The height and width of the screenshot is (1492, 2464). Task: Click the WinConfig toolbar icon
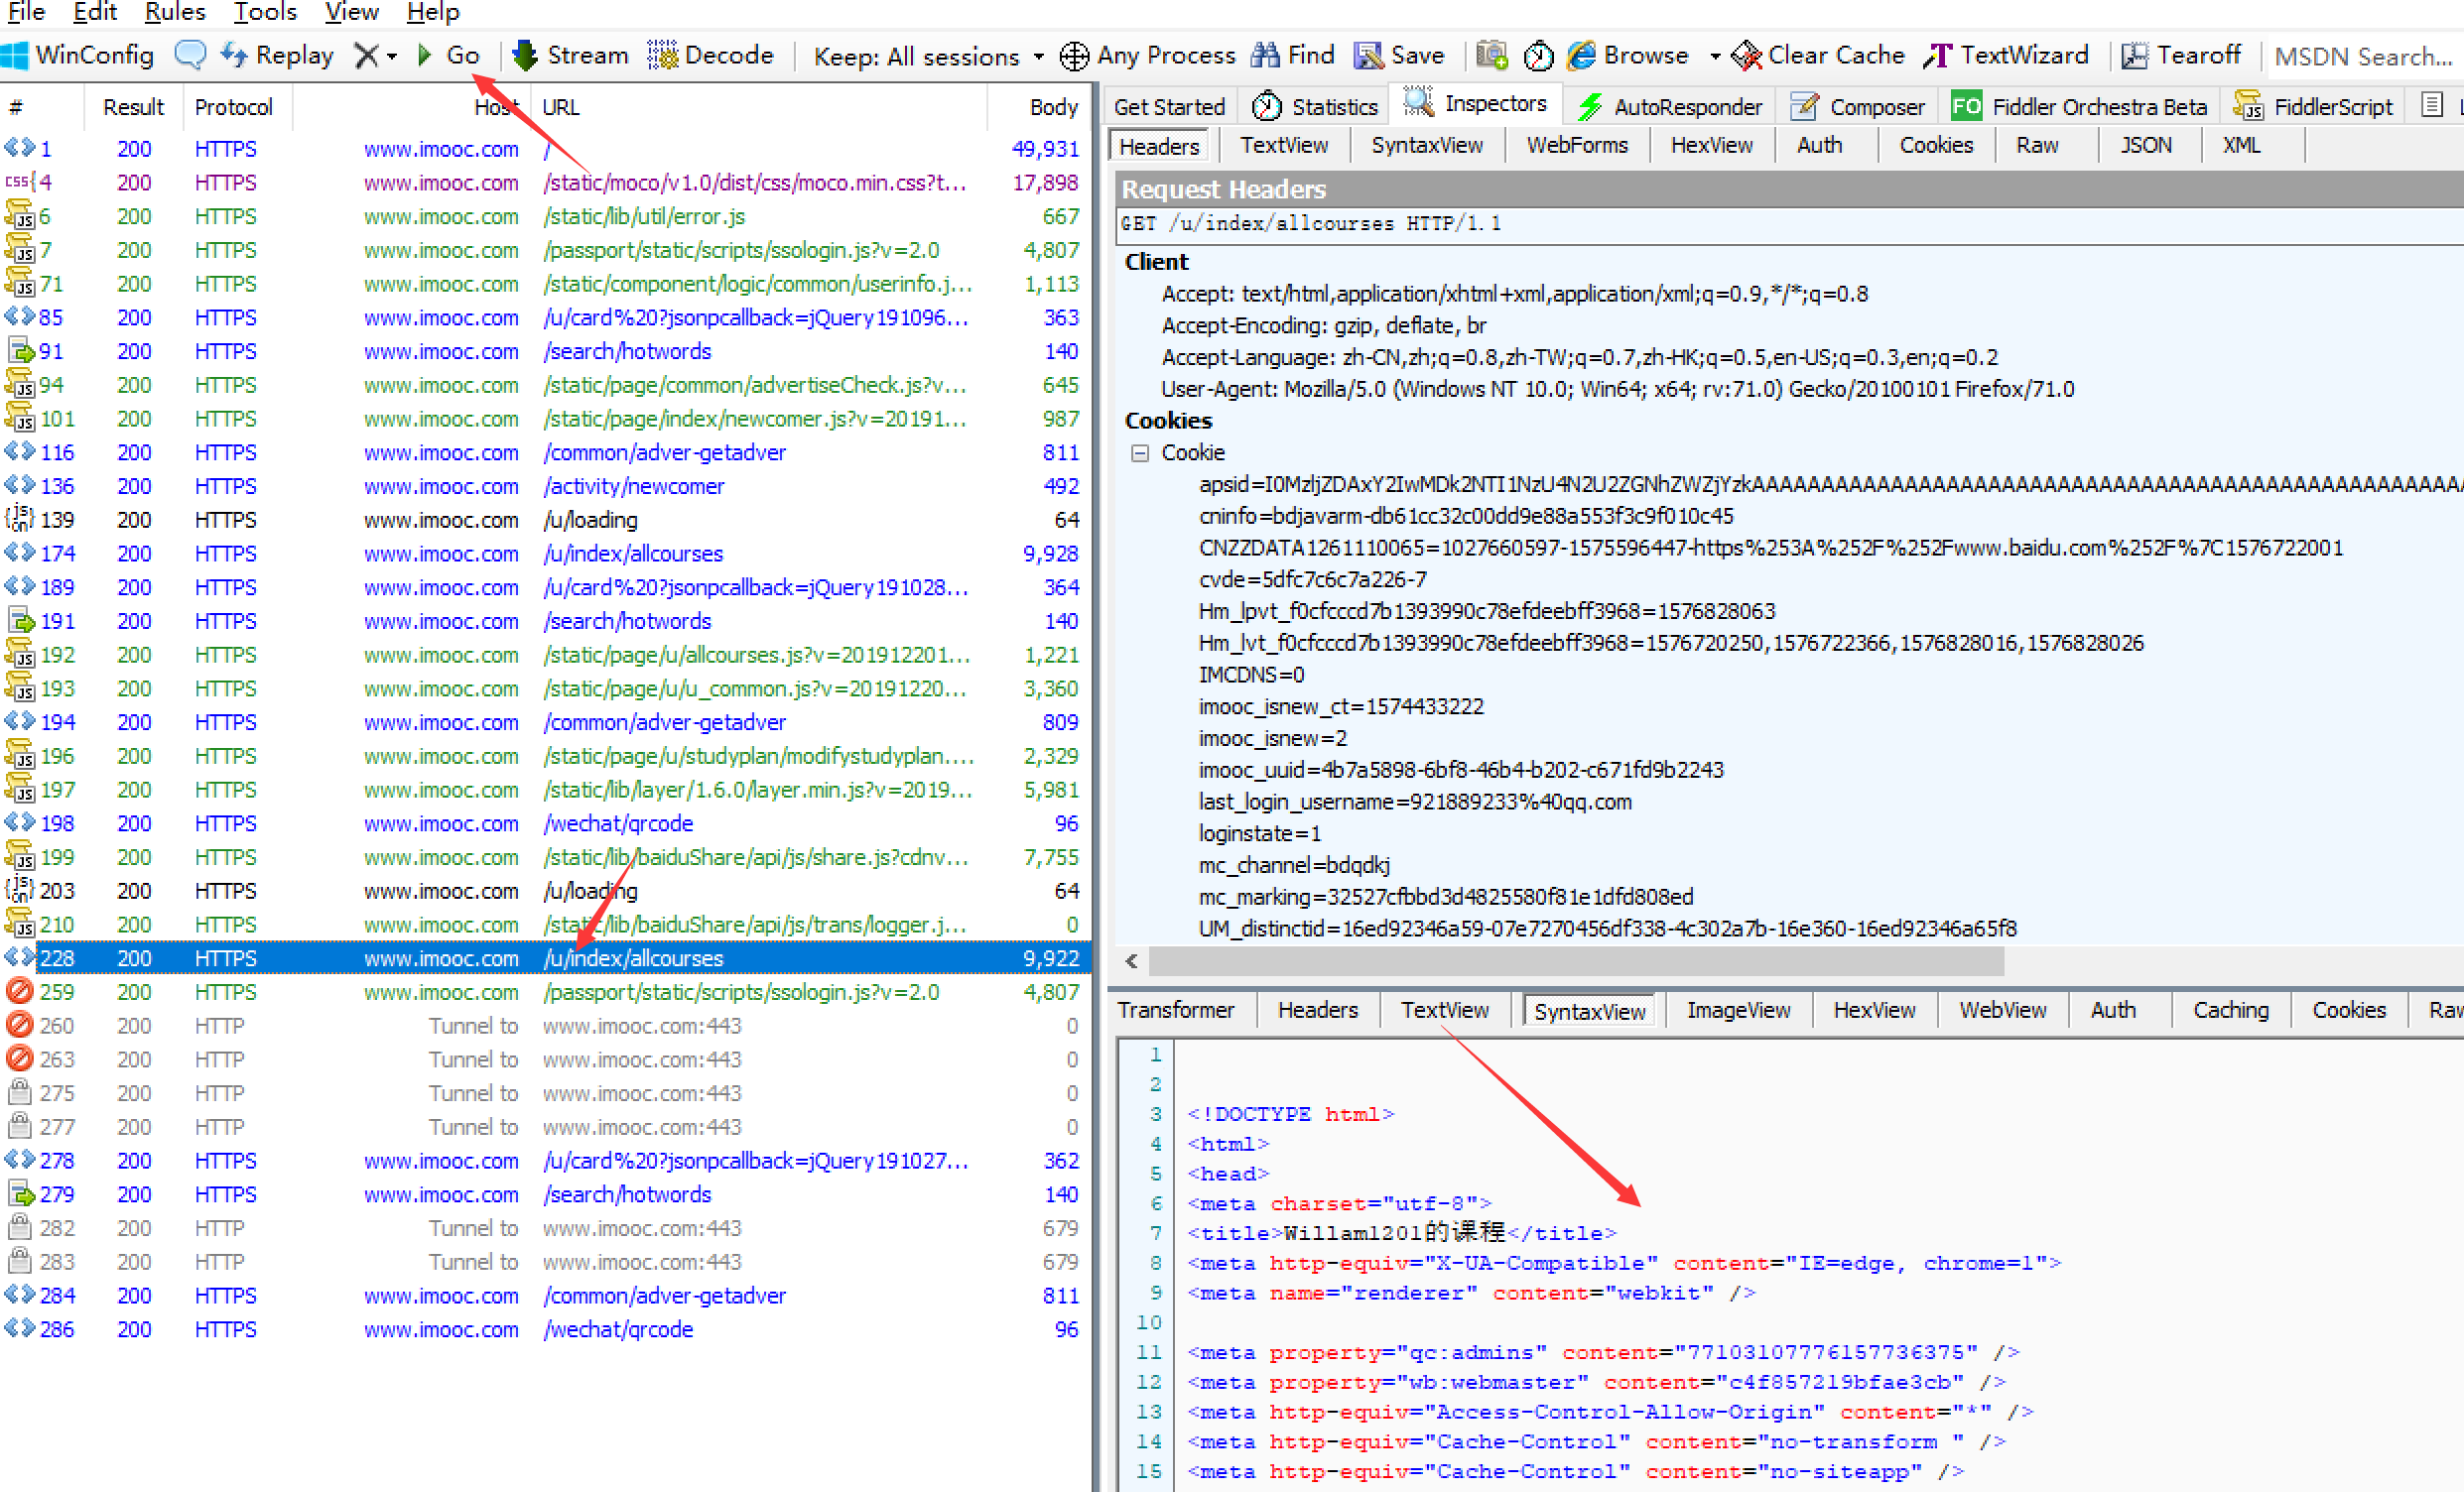(16, 55)
